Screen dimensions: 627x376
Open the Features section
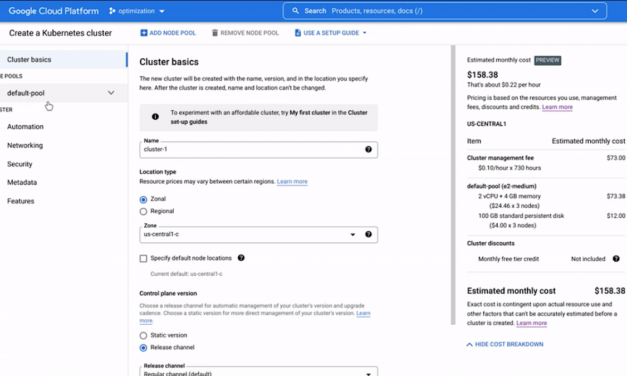click(20, 201)
